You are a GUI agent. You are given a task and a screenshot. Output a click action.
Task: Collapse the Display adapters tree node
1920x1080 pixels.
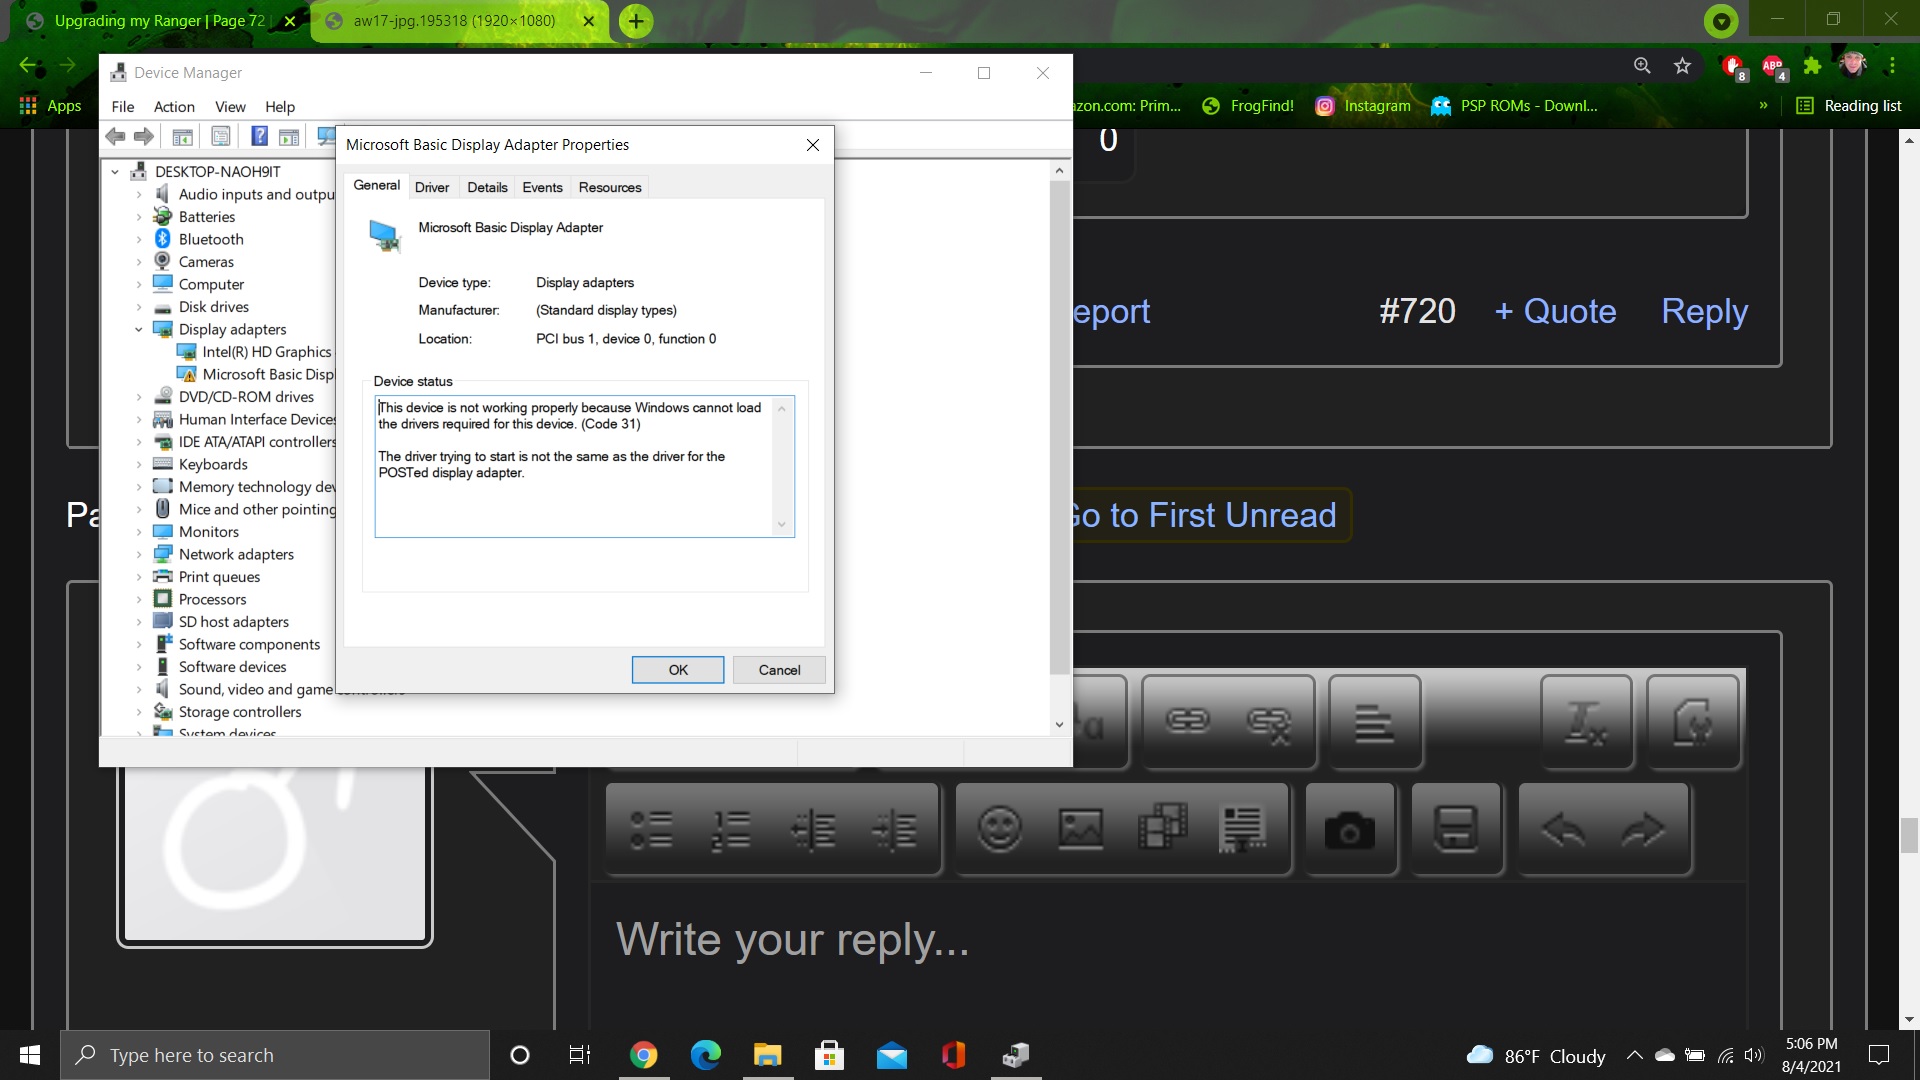click(x=139, y=329)
